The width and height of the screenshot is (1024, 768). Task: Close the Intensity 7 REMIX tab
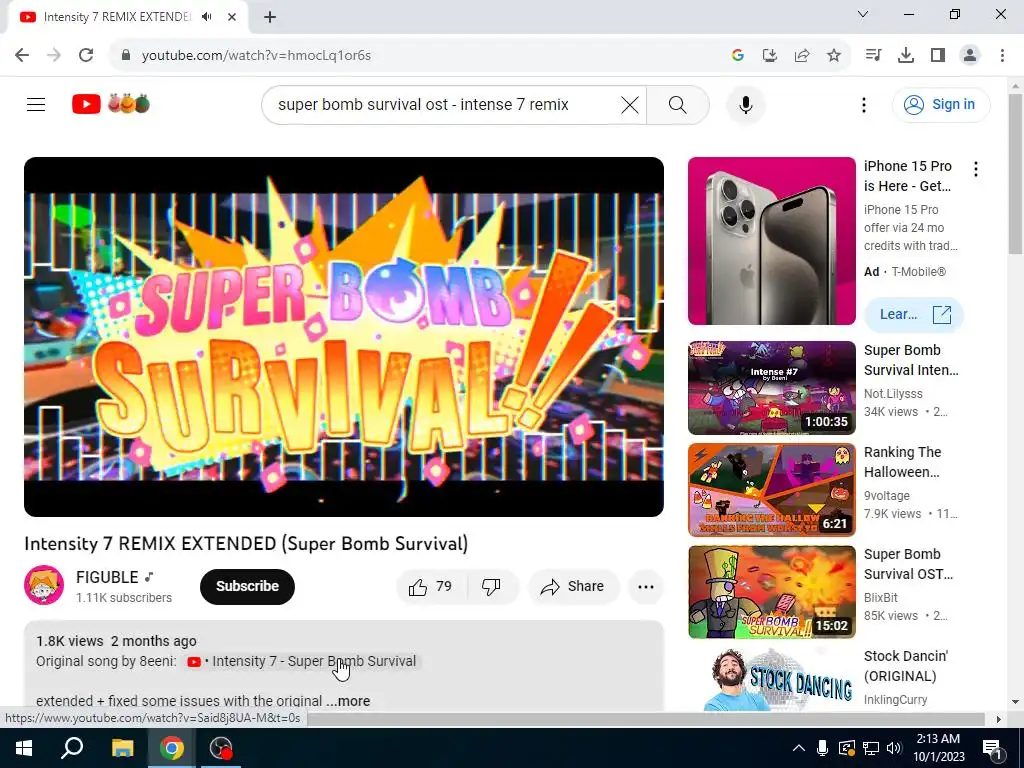point(232,17)
